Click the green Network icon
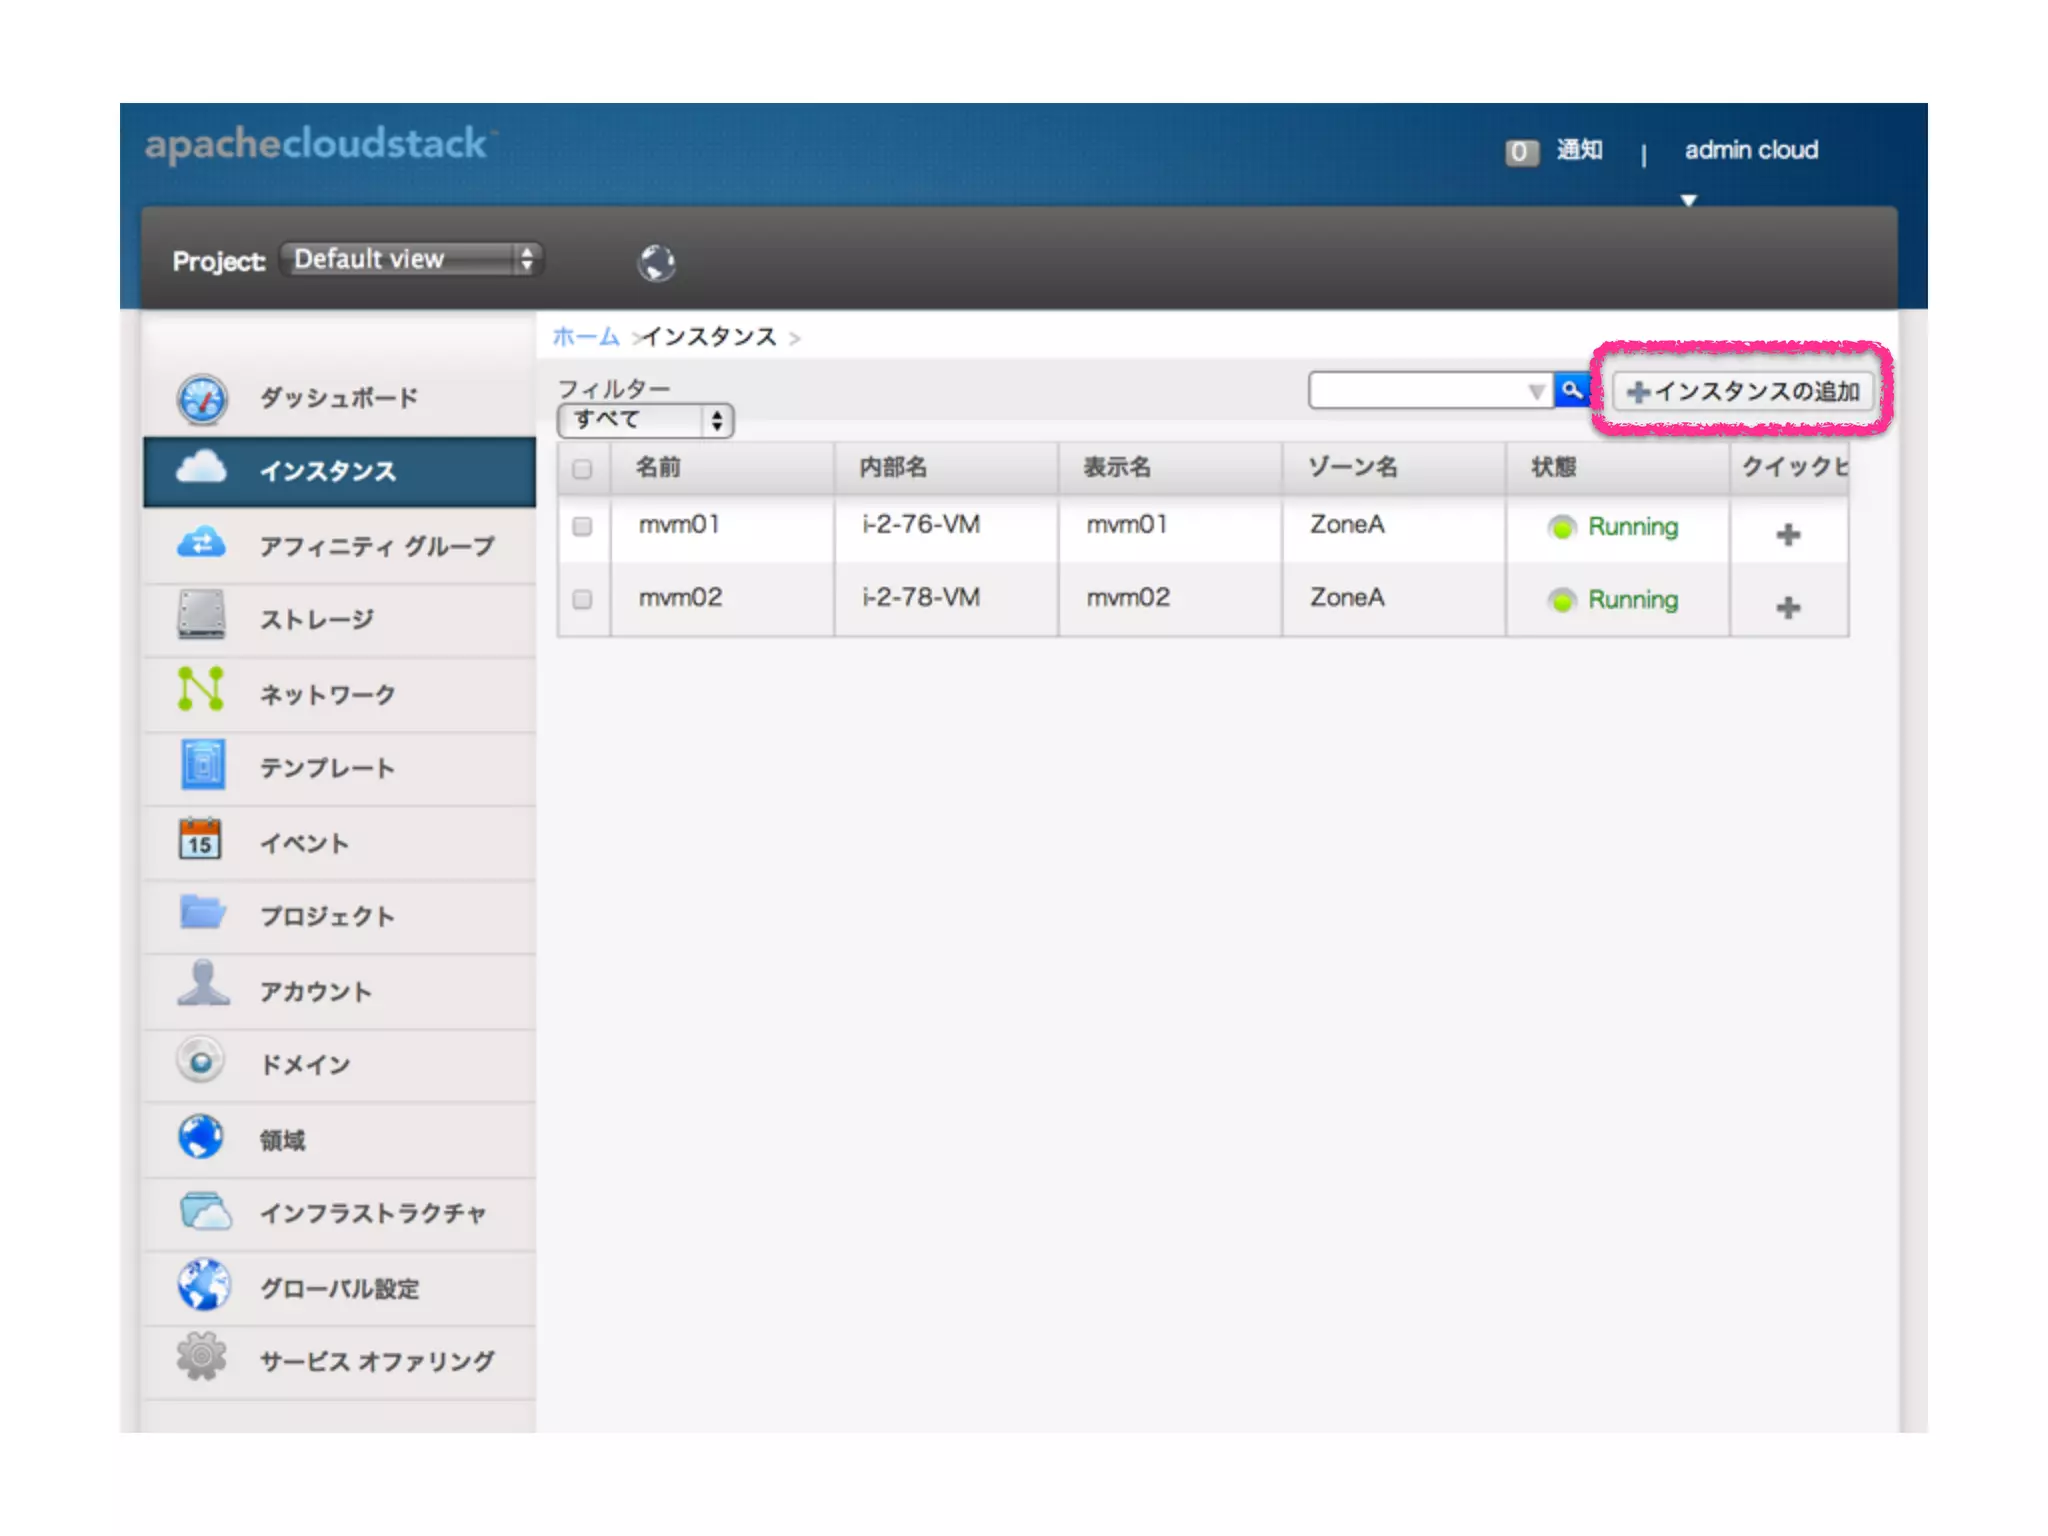 point(200,689)
